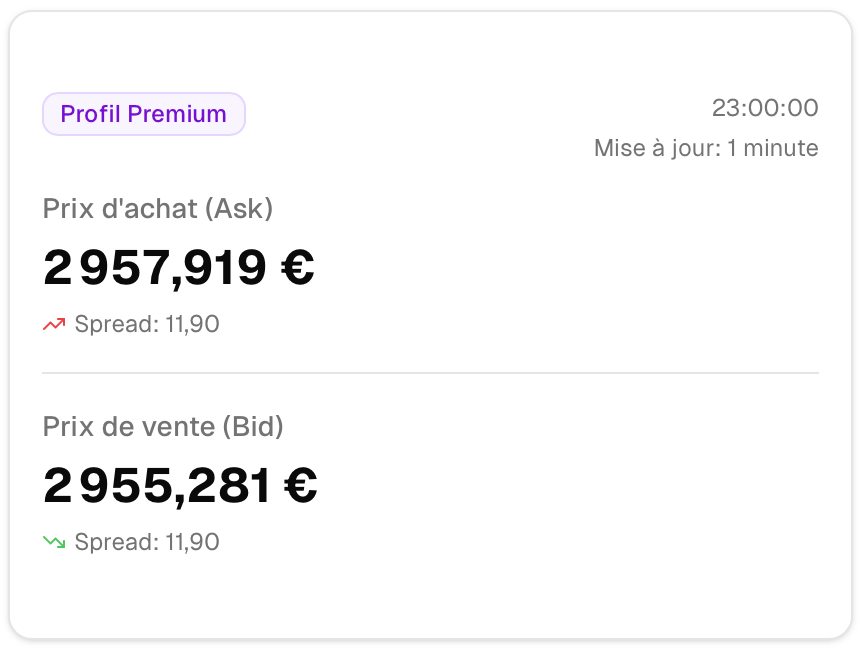The width and height of the screenshot is (866, 650).
Task: Click the divider line between Ask and Bid
Action: [430, 373]
